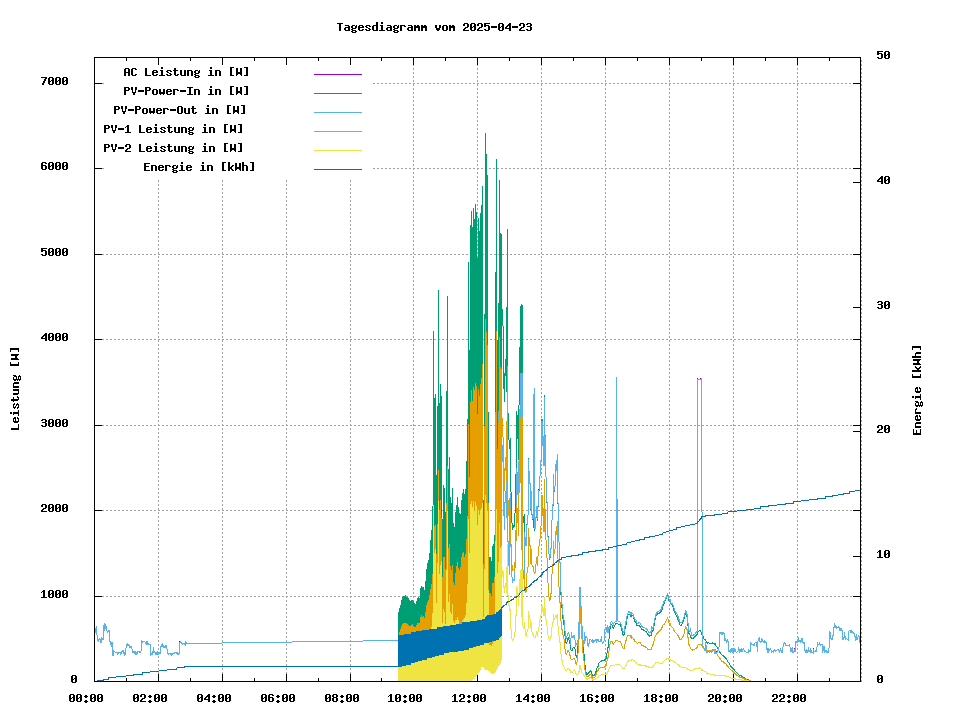Pick the 16:00 time axis tick label
The width and height of the screenshot is (960, 720).
pos(597,698)
